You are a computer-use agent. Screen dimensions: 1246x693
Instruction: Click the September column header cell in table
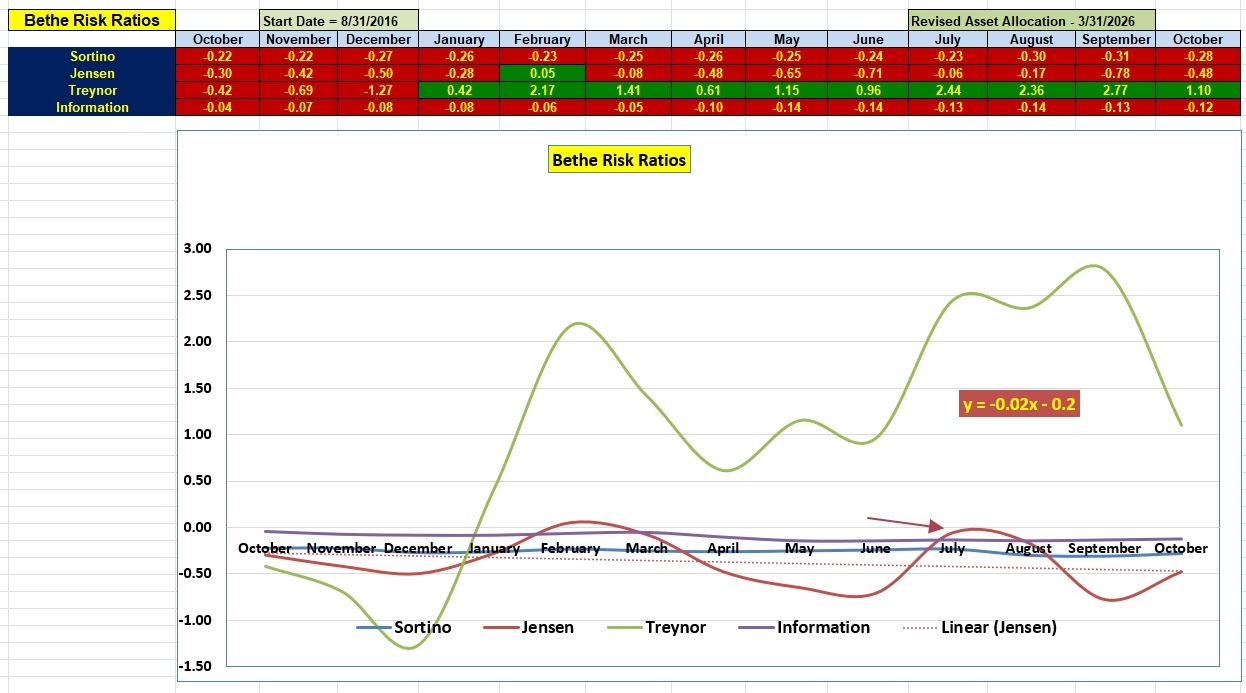click(1116, 39)
